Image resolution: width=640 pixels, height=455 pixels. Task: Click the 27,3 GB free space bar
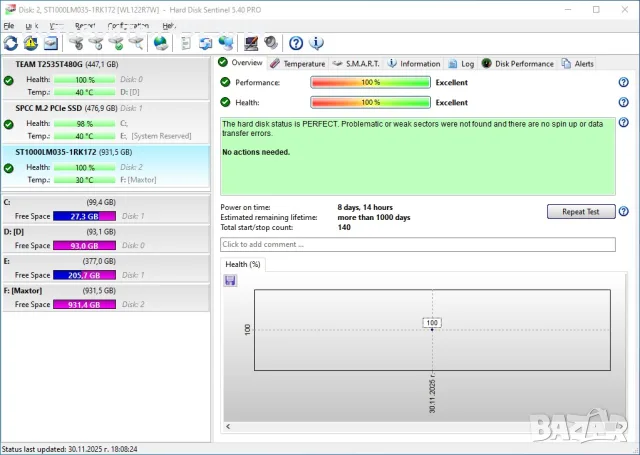[84, 216]
